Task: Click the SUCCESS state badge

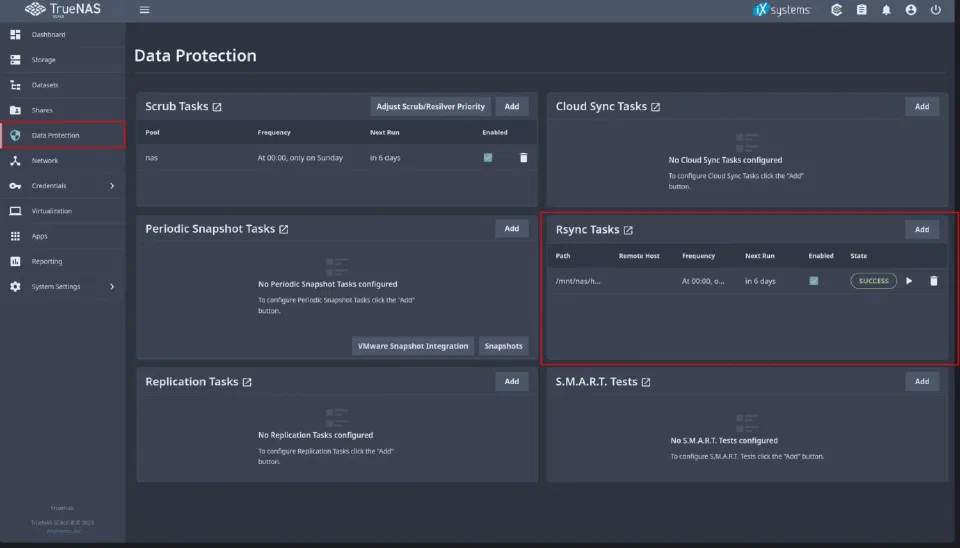Action: pos(873,281)
